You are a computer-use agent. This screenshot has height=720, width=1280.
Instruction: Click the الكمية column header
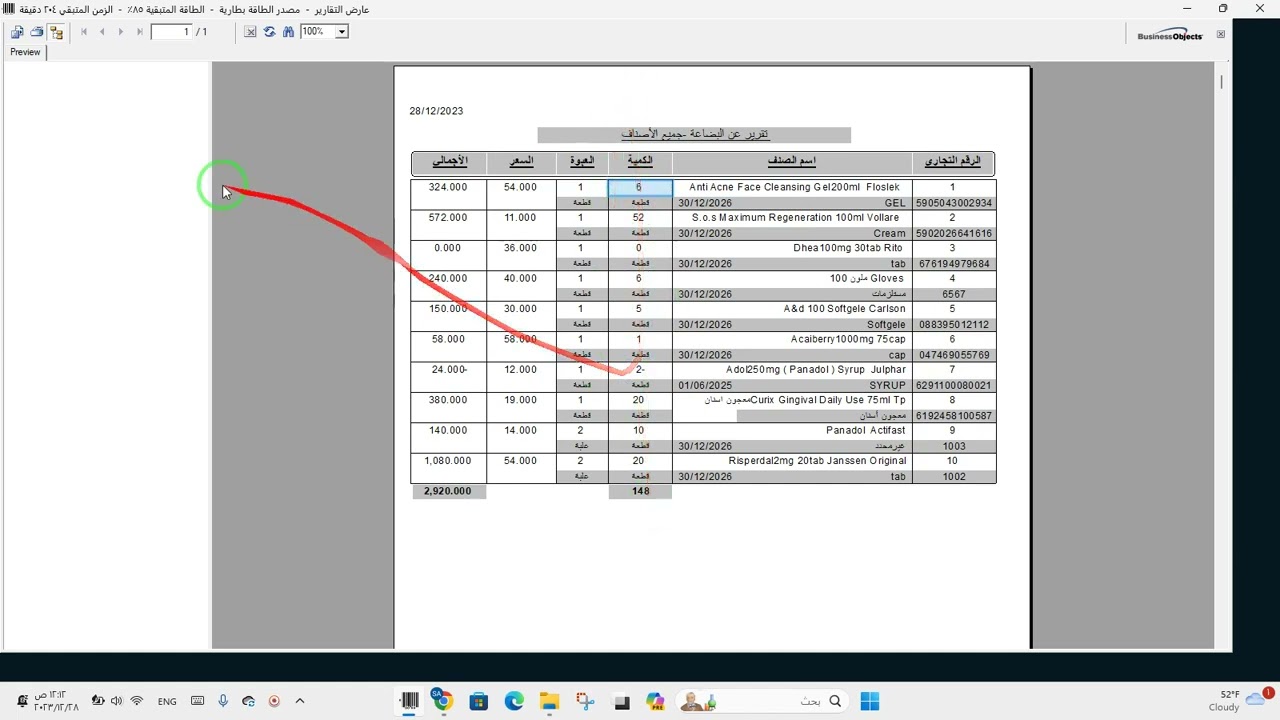coord(640,161)
